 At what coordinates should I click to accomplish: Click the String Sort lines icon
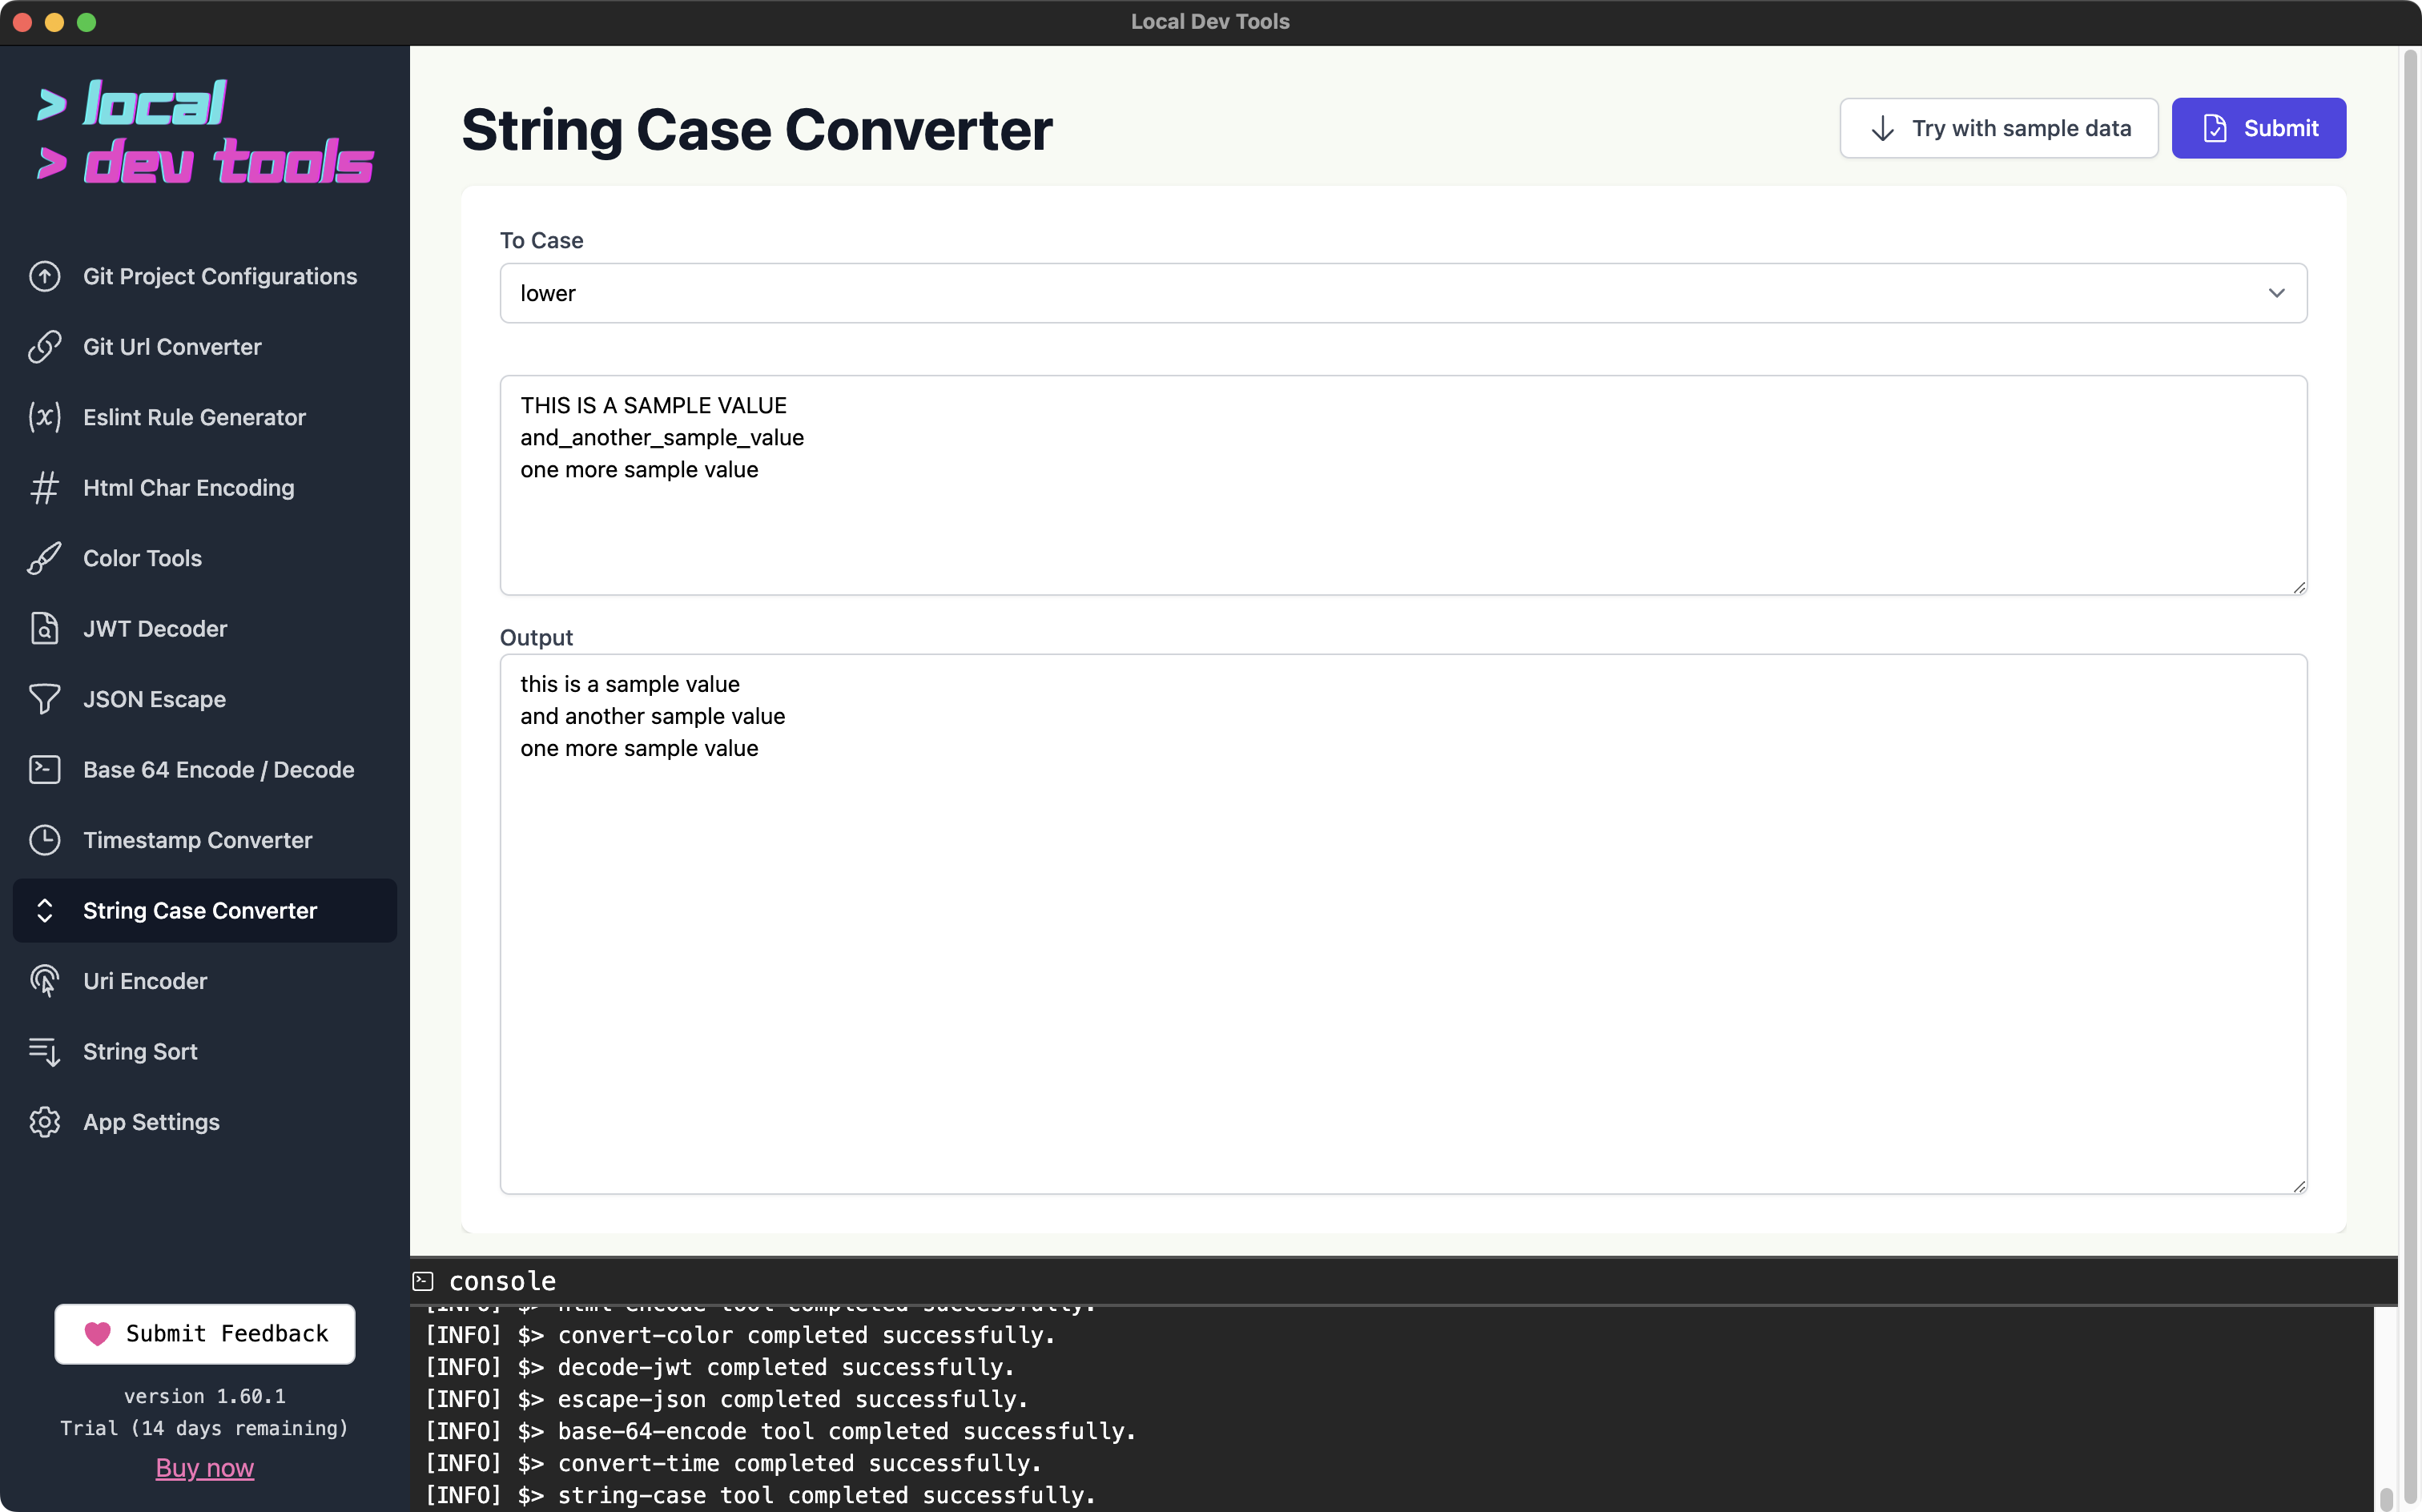(45, 1052)
